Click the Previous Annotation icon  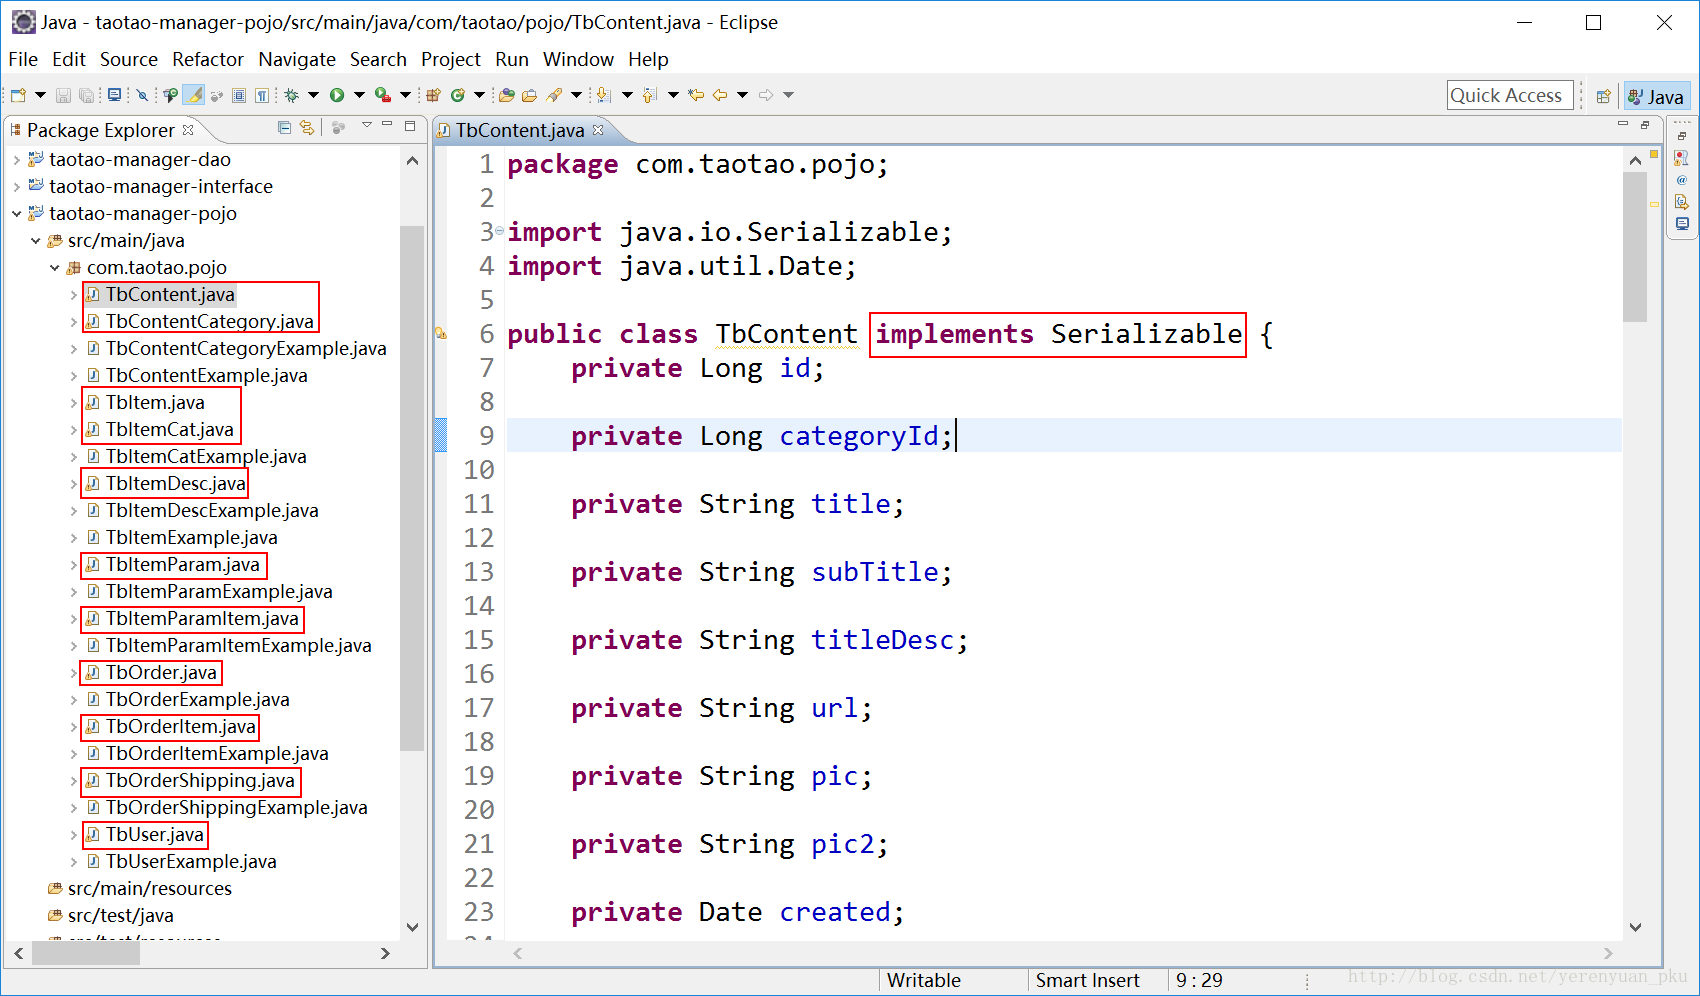[x=649, y=95]
